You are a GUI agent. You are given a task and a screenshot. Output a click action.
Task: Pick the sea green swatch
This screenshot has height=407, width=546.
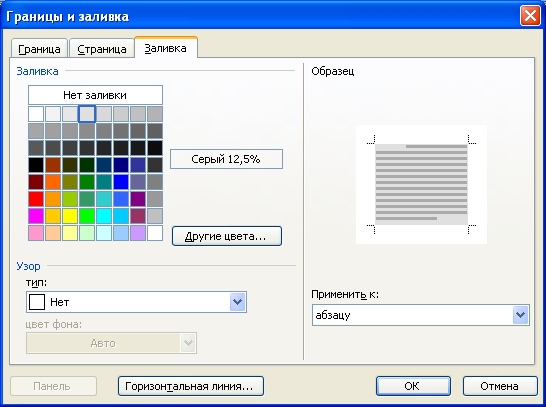(87, 199)
